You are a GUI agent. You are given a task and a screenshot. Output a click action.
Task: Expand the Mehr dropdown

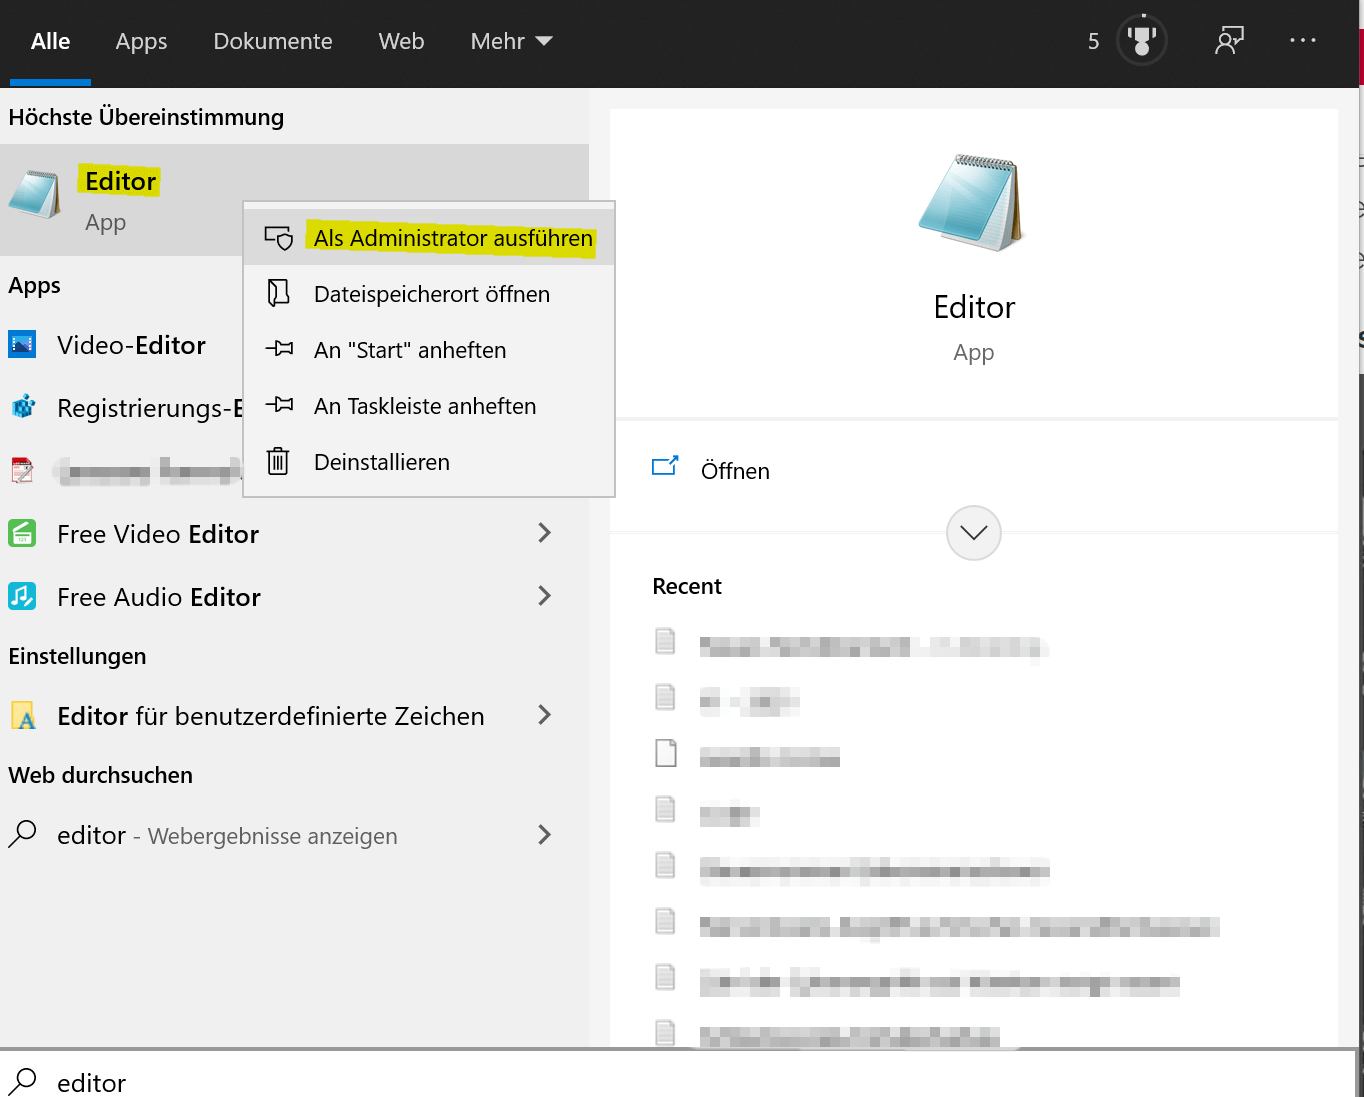(511, 41)
